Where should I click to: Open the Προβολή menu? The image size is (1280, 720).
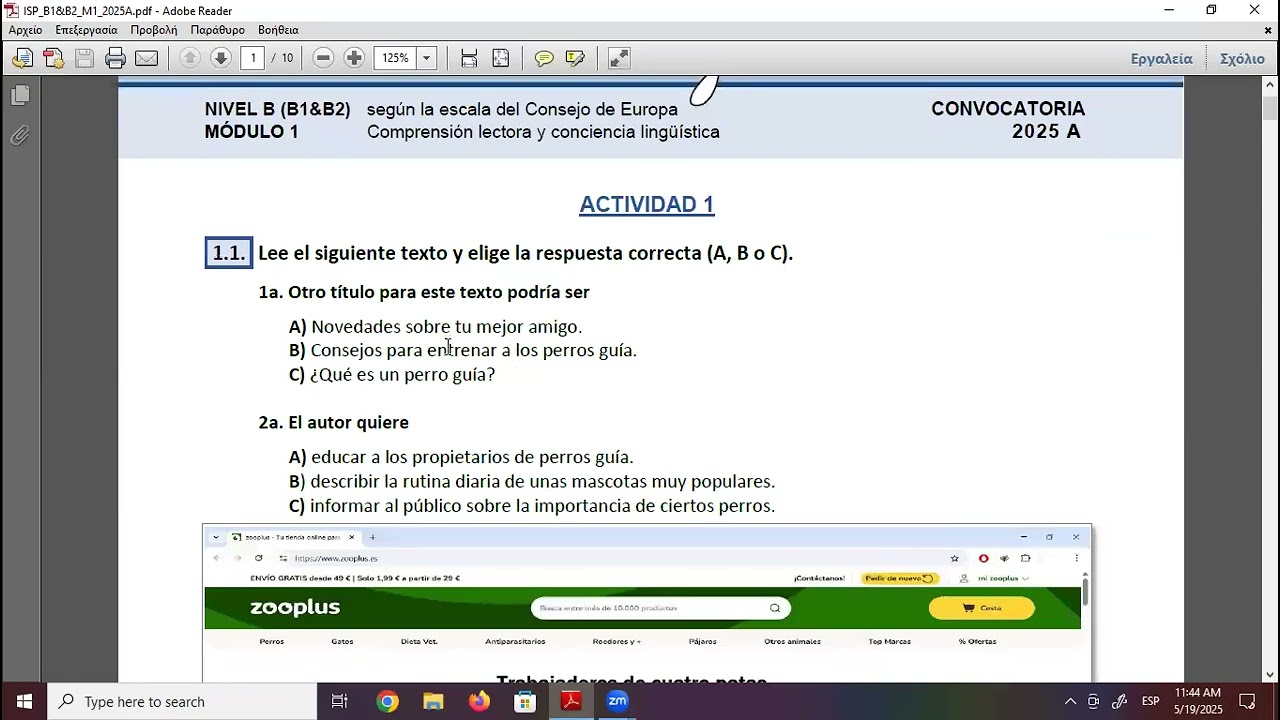point(153,30)
